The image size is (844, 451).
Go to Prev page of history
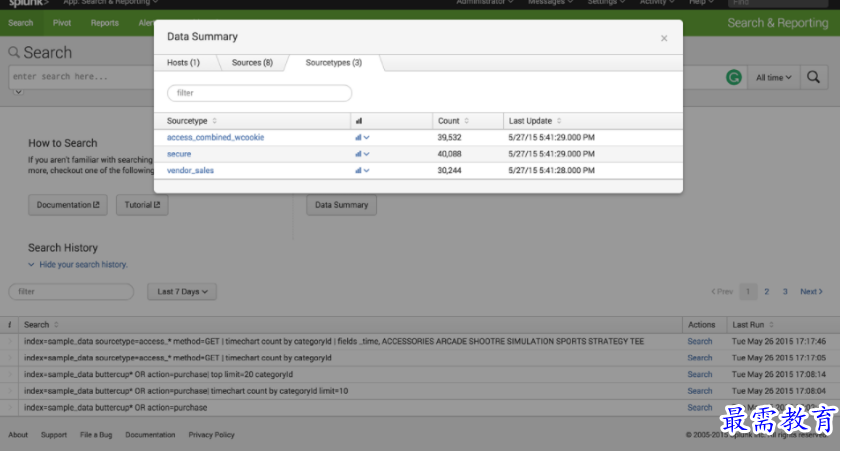coord(722,292)
